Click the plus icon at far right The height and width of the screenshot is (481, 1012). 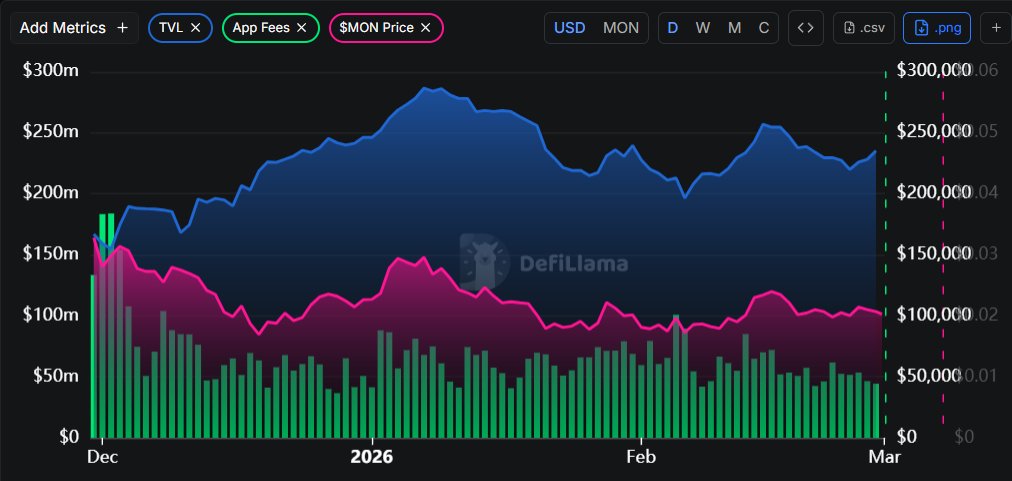tap(996, 28)
